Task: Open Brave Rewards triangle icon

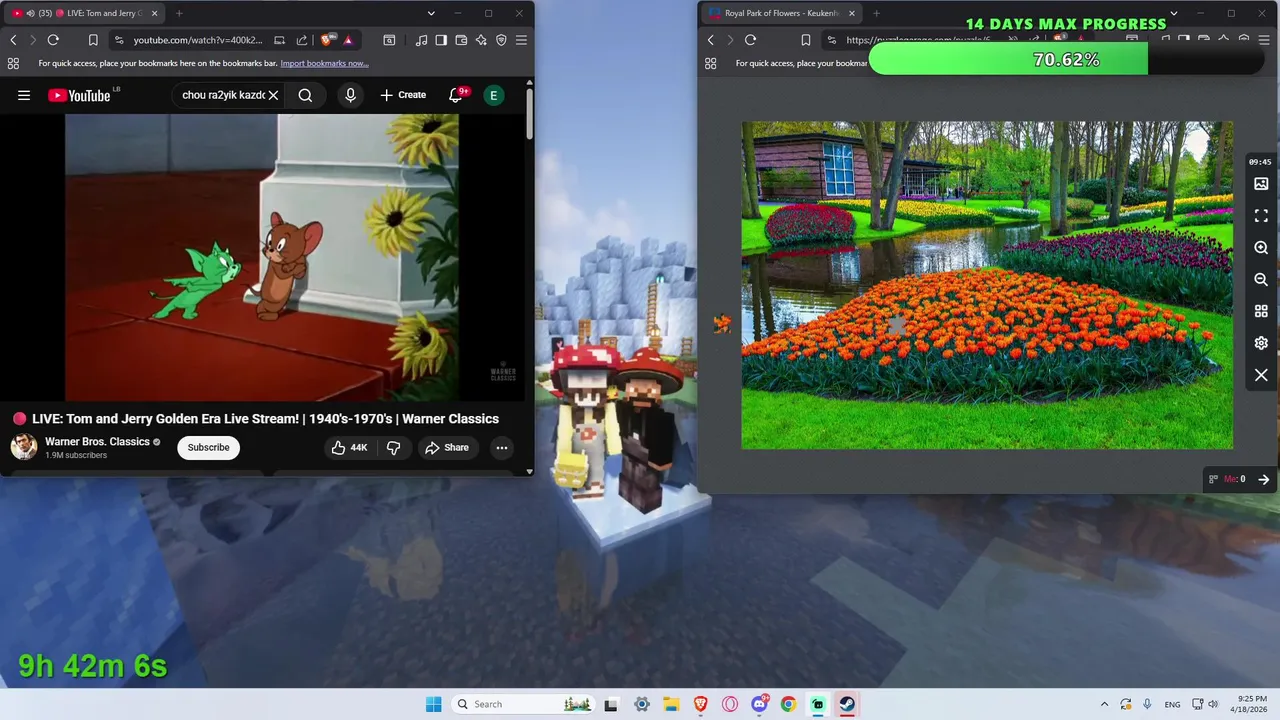Action: pyautogui.click(x=348, y=40)
